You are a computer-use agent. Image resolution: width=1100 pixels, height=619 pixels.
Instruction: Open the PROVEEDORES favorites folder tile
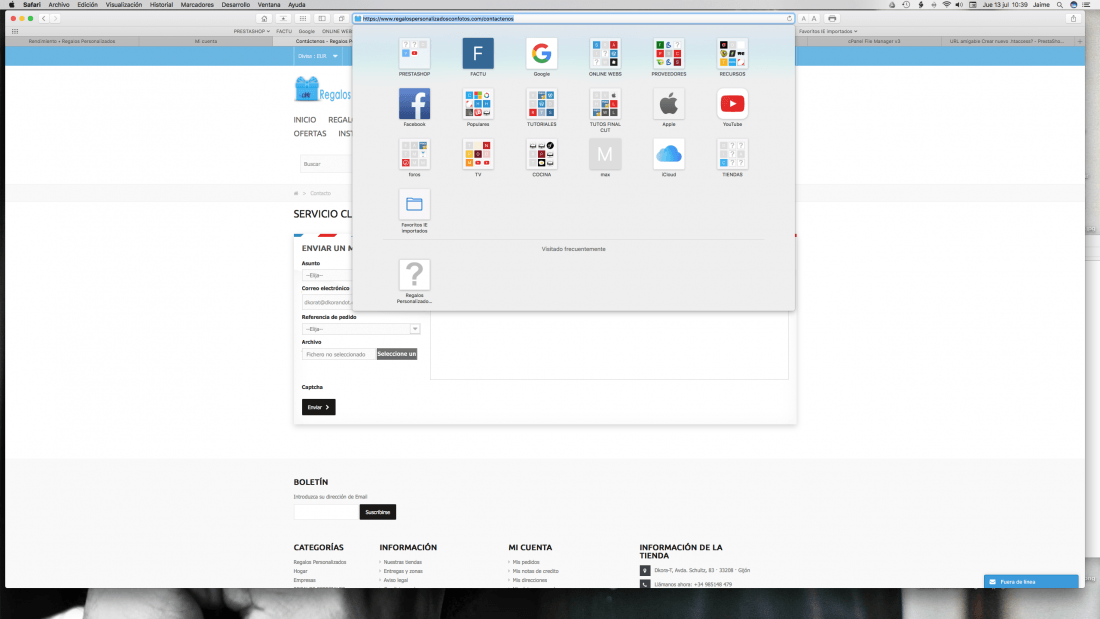pyautogui.click(x=669, y=54)
